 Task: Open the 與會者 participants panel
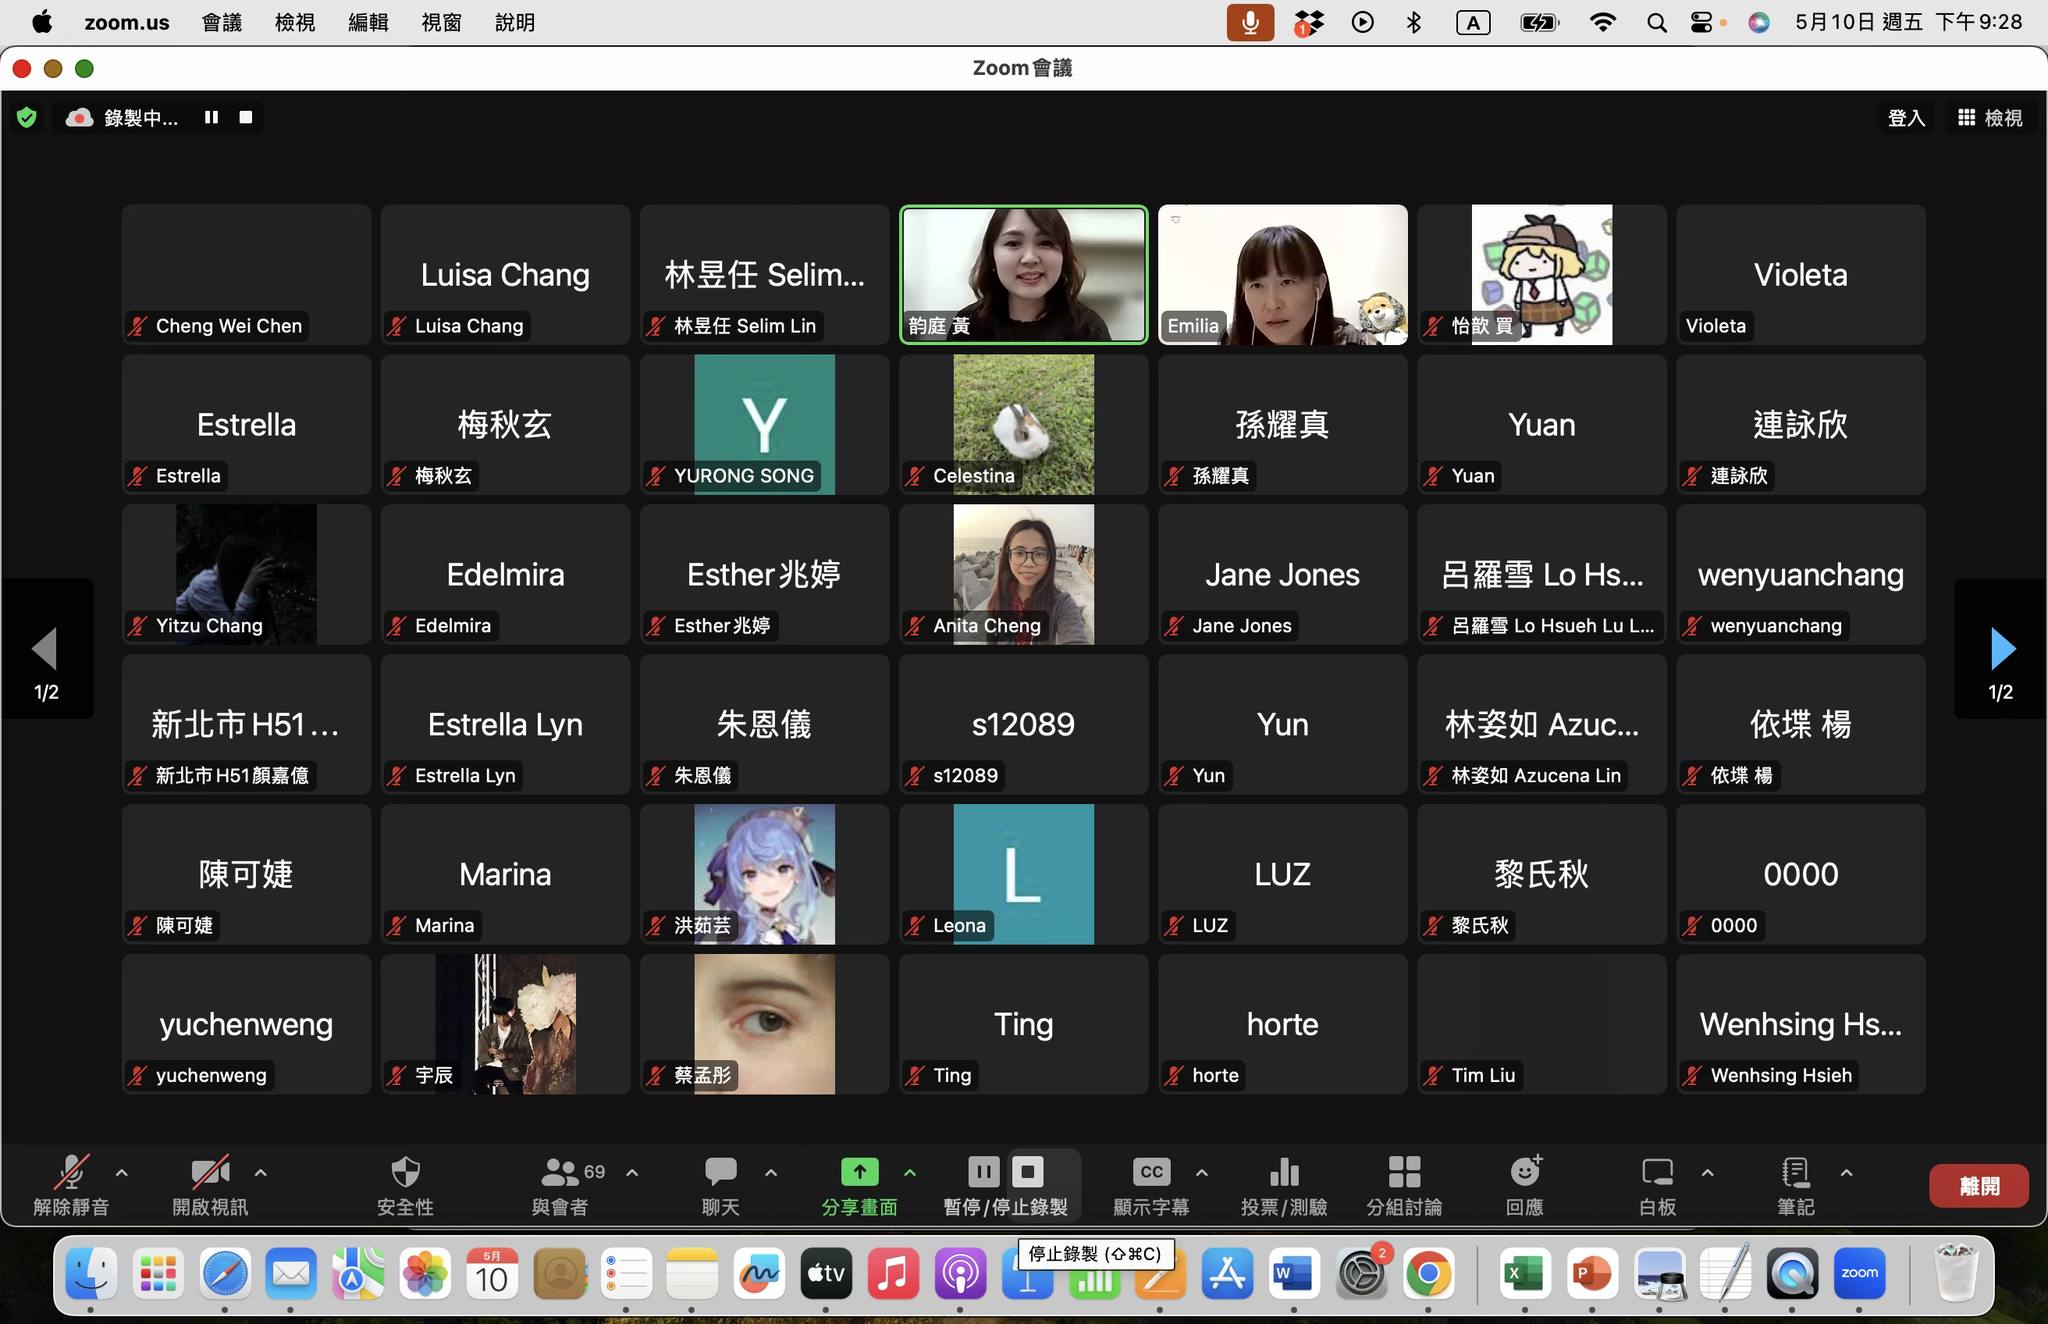[560, 1186]
